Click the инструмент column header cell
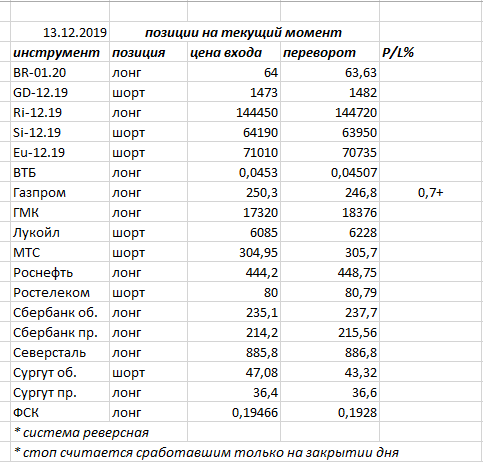Viewport: 483px width, 462px height. tap(60, 52)
